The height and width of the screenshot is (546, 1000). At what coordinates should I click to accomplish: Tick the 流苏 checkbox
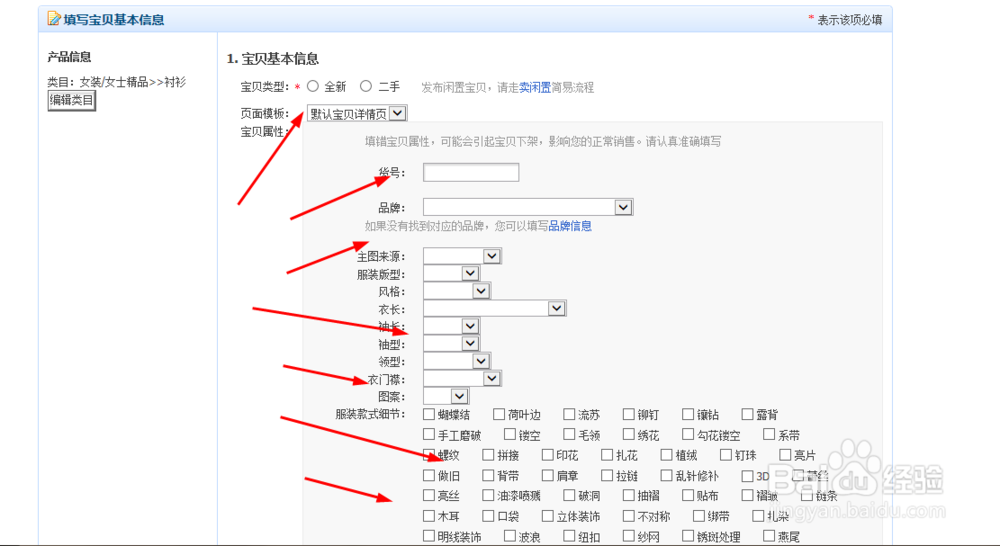click(570, 414)
